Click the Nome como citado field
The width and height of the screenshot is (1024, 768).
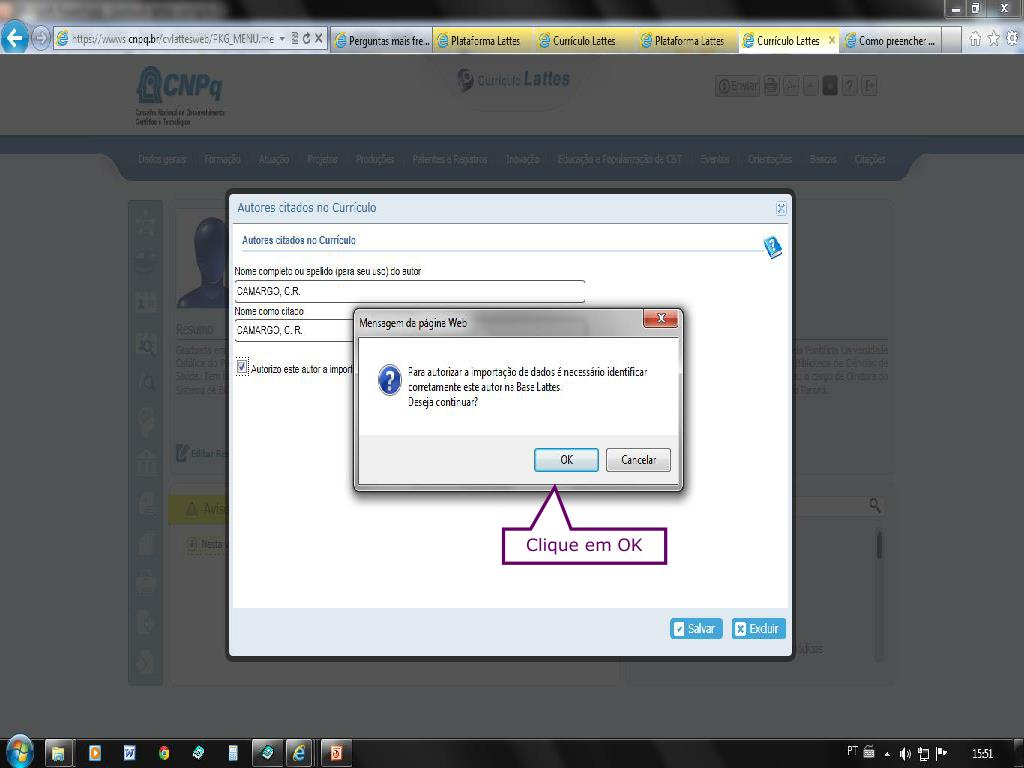click(294, 330)
